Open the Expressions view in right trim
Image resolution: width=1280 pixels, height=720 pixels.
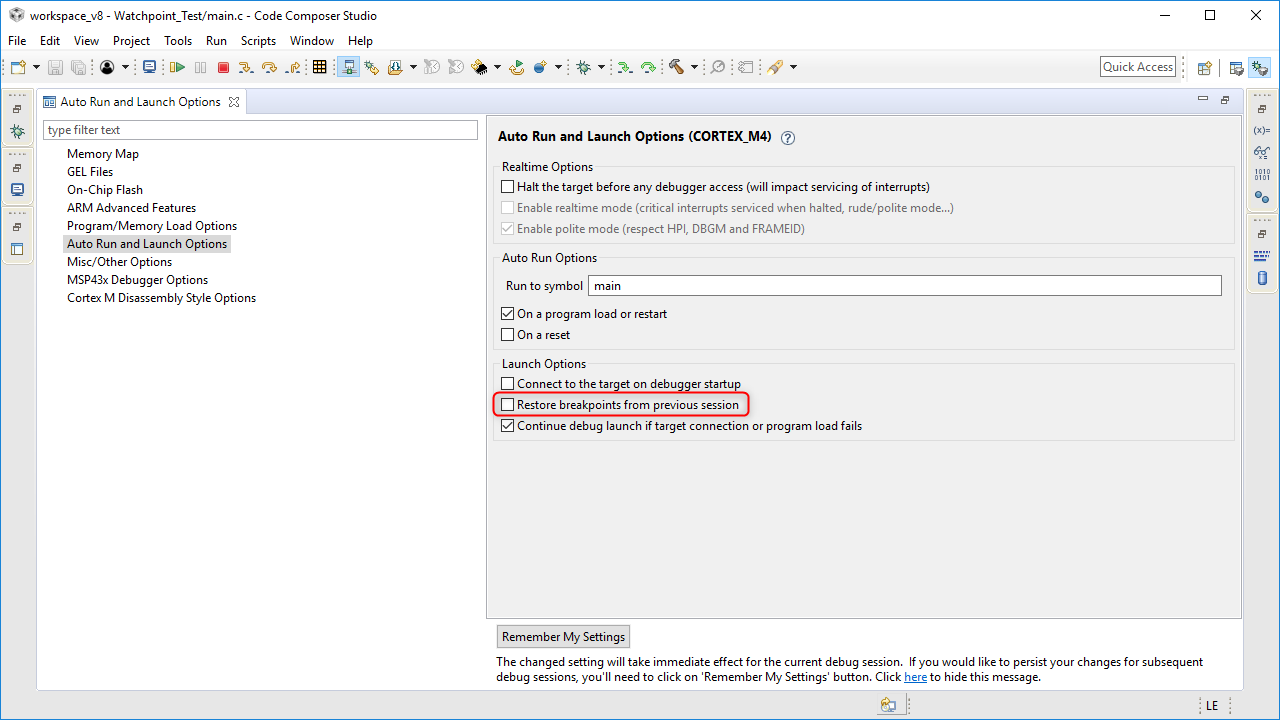click(1262, 153)
